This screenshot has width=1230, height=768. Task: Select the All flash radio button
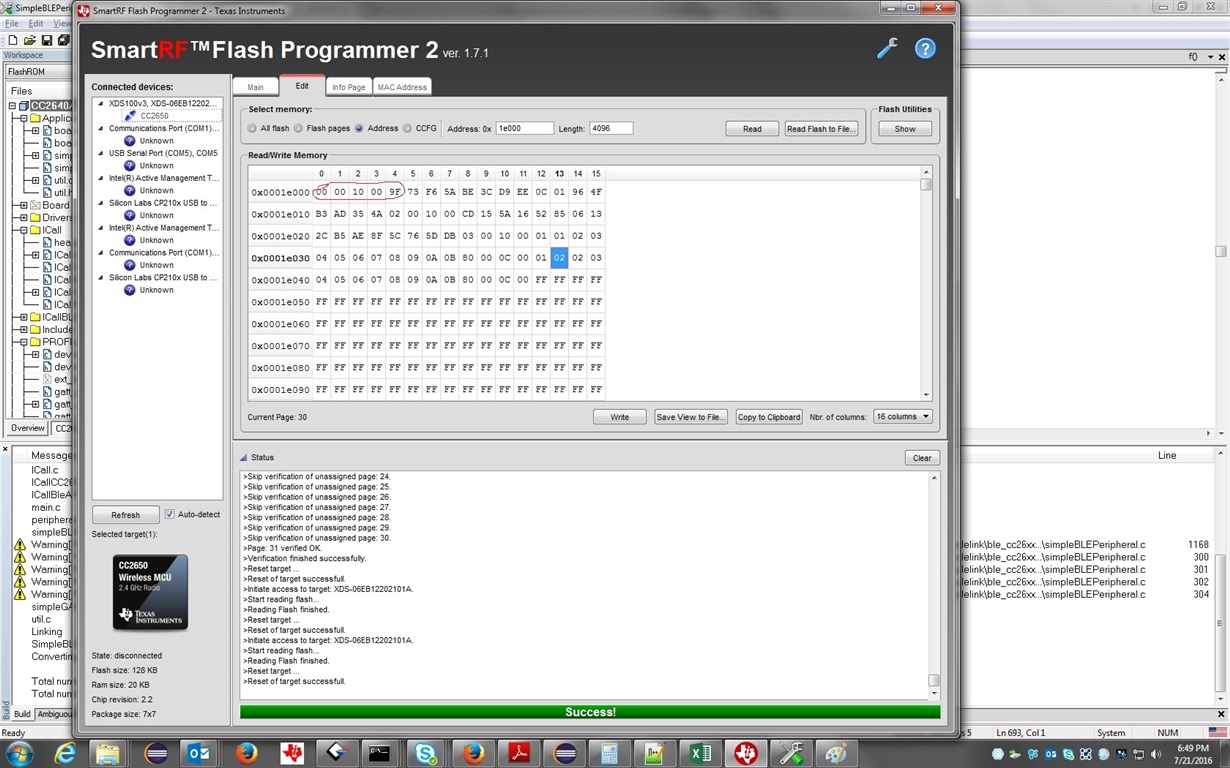252,128
